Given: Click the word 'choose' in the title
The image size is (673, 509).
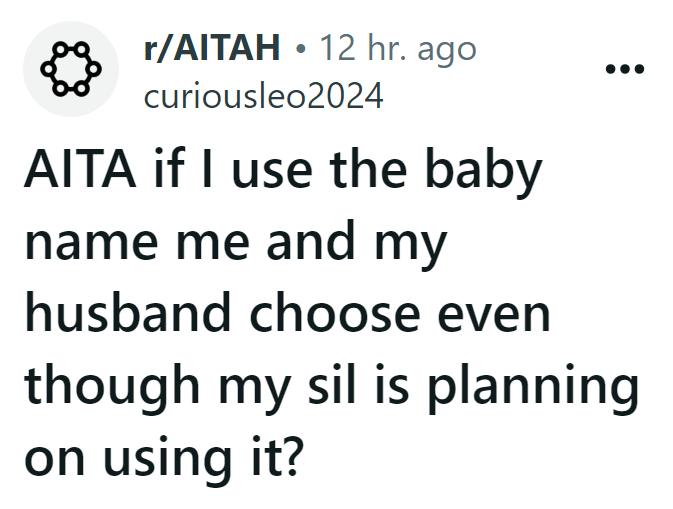Looking at the screenshot, I should (335, 312).
